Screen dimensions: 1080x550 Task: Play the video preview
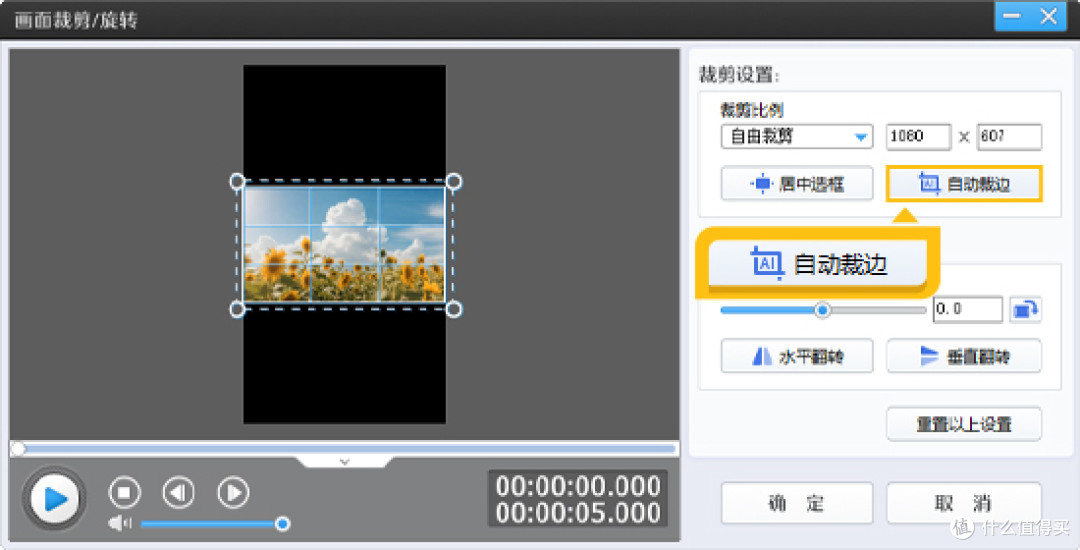coord(54,498)
